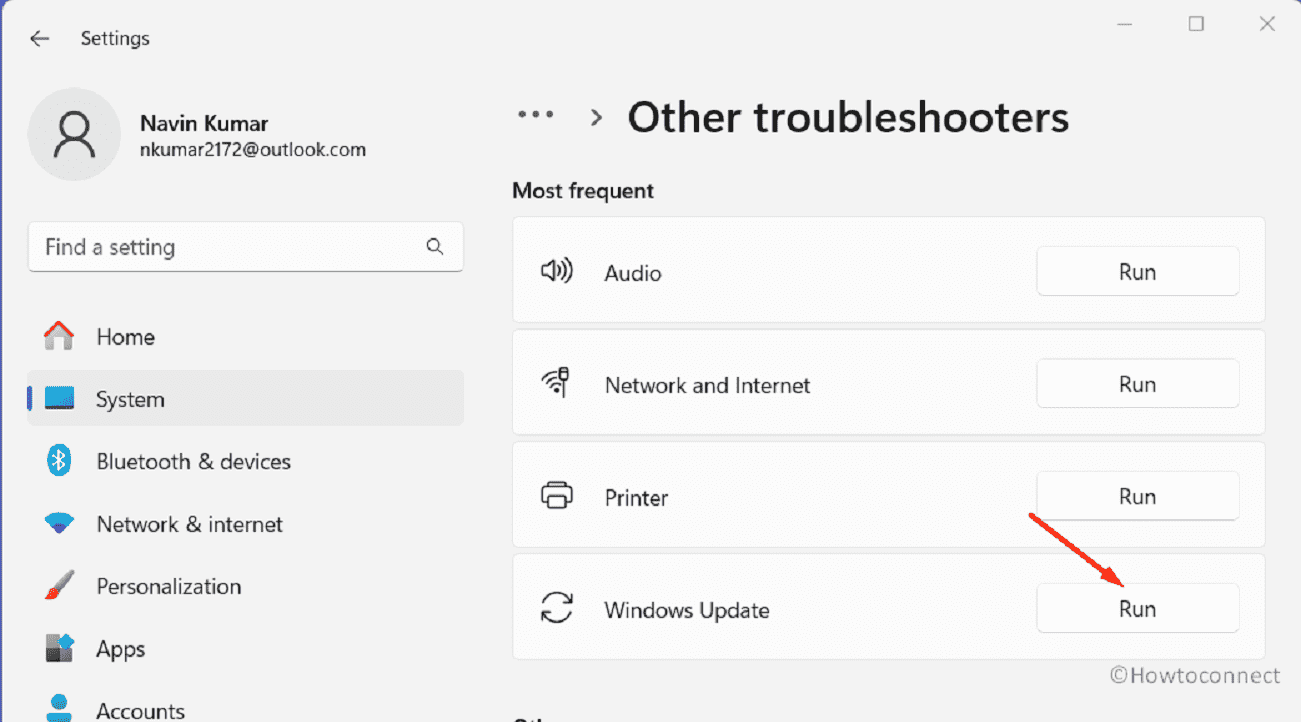Open Home settings page

coord(245,337)
